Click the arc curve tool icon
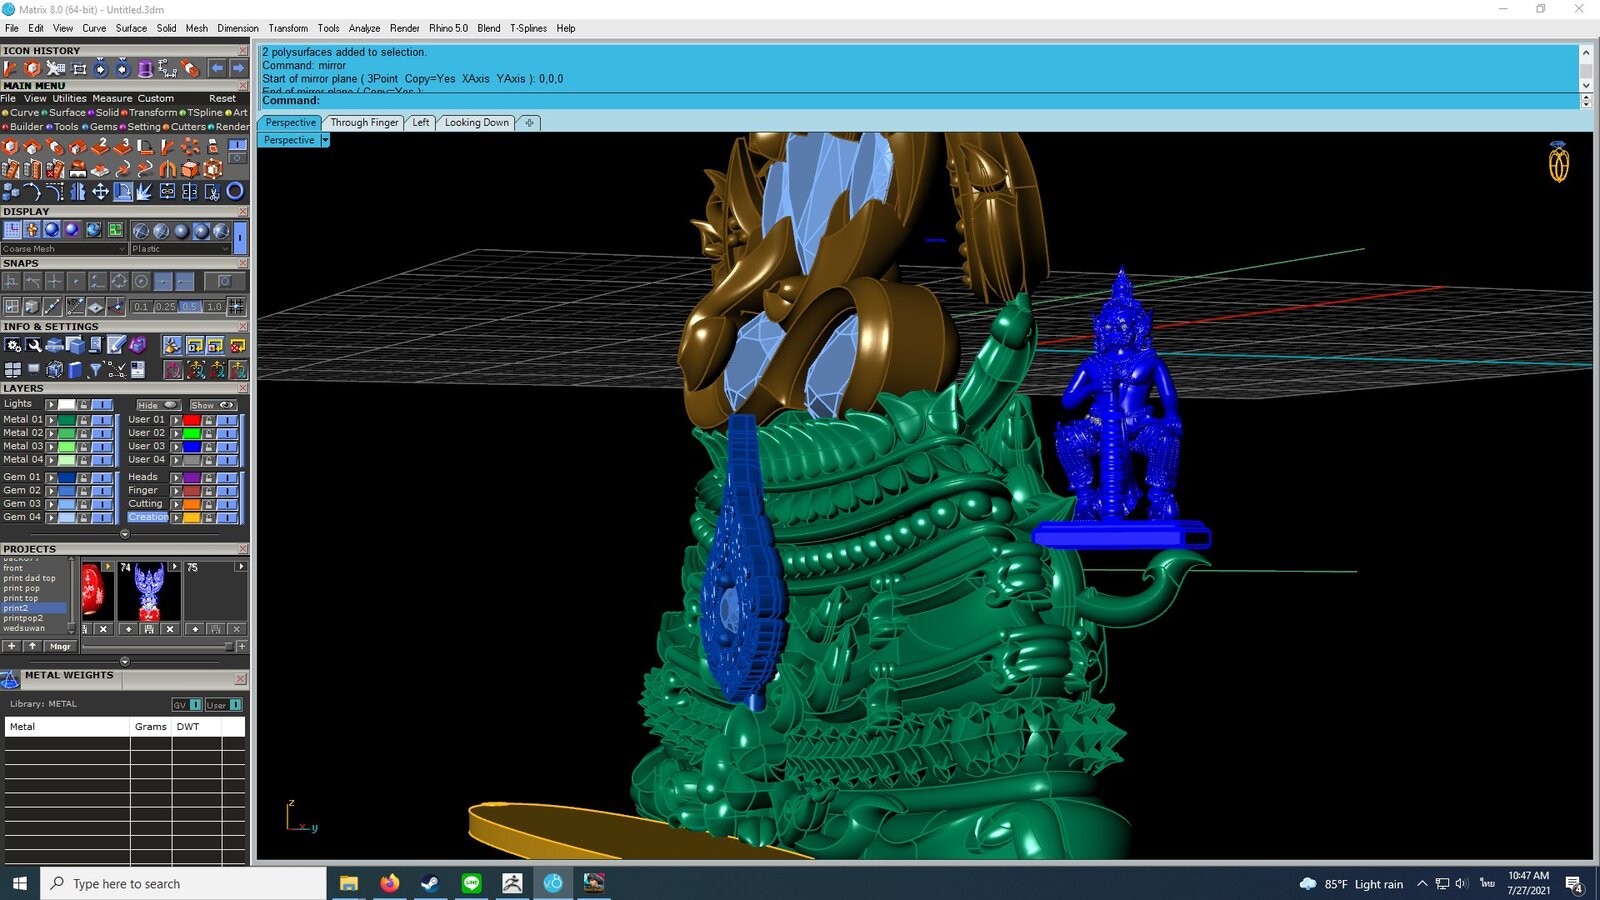The height and width of the screenshot is (900, 1600). 32,191
